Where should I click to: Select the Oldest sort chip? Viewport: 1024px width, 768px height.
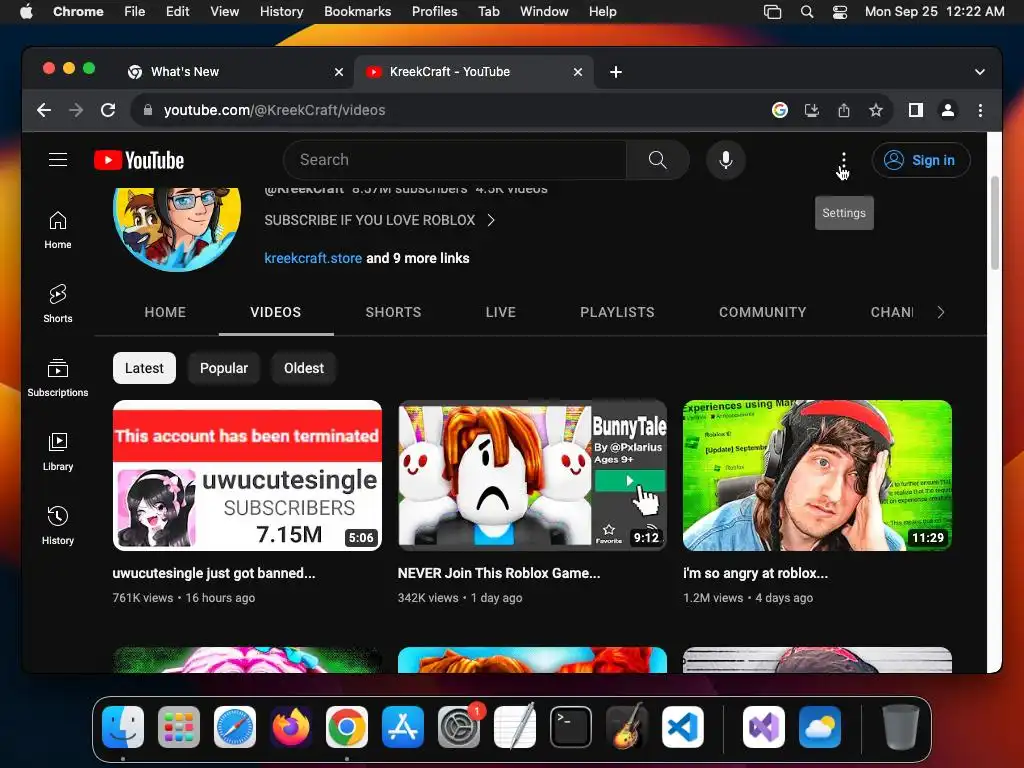(x=304, y=368)
